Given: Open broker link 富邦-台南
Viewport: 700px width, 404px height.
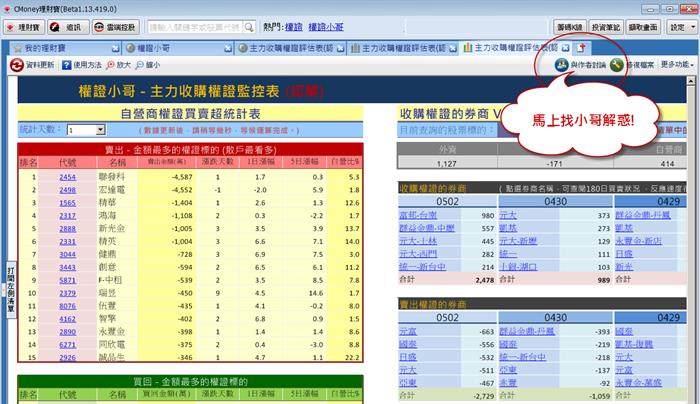Looking at the screenshot, I should (x=418, y=215).
